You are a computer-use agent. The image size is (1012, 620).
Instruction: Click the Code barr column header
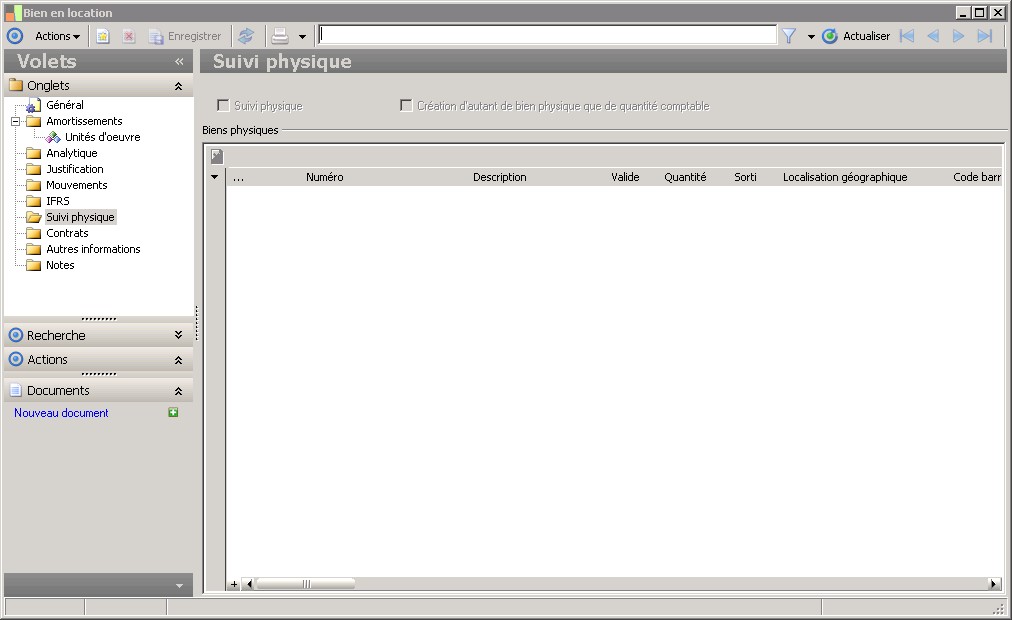(x=977, y=177)
